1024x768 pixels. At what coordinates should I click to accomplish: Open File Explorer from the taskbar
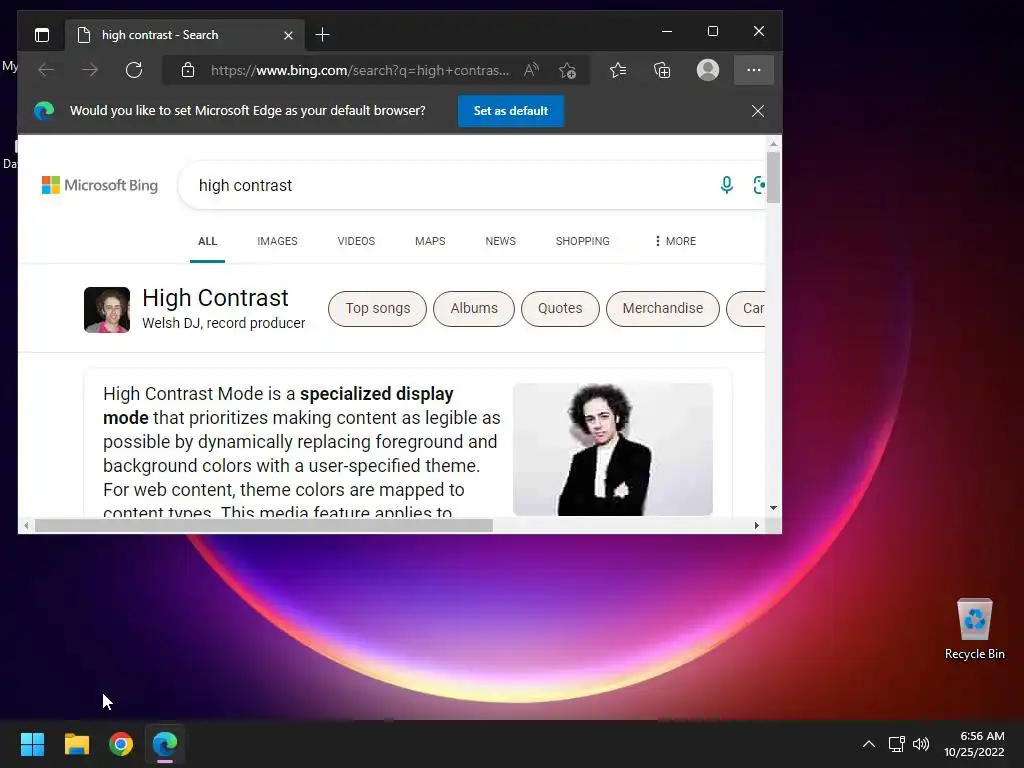pyautogui.click(x=76, y=744)
